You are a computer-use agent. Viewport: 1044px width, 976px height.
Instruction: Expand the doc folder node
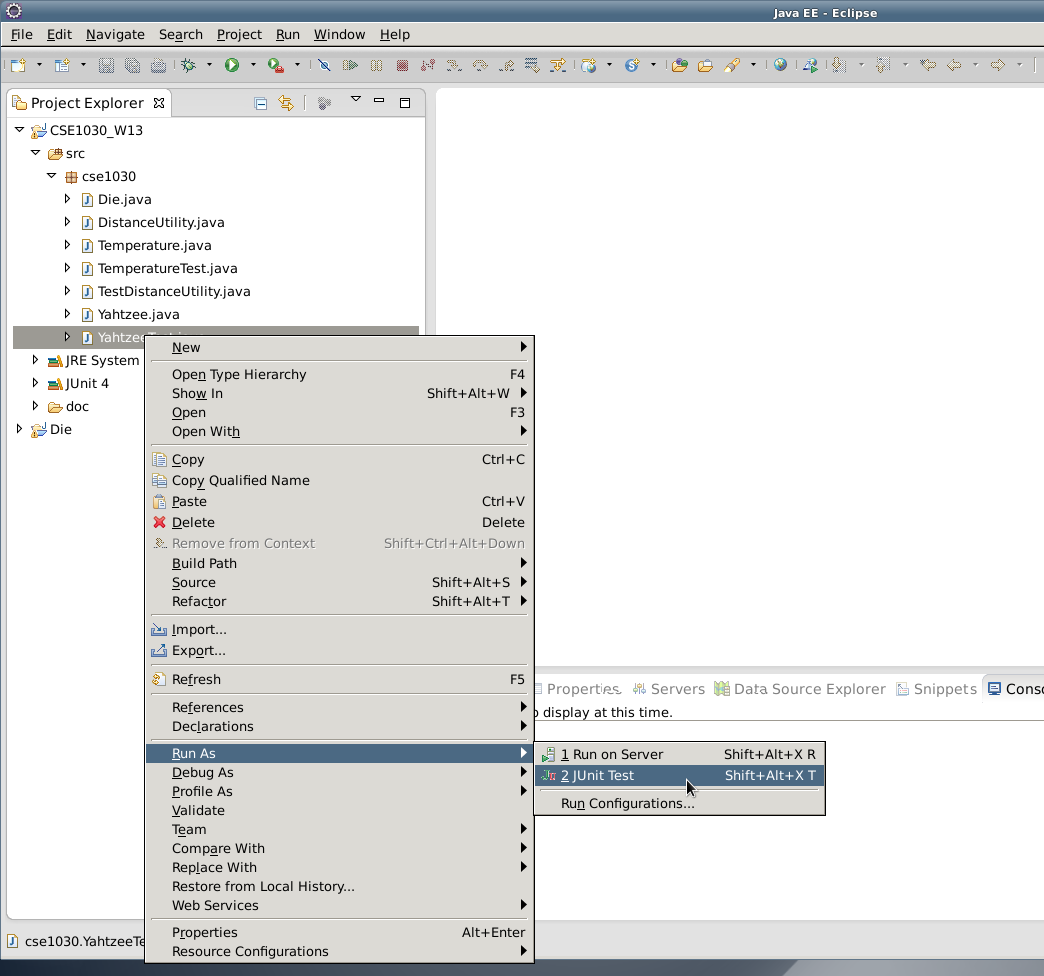[x=35, y=406]
